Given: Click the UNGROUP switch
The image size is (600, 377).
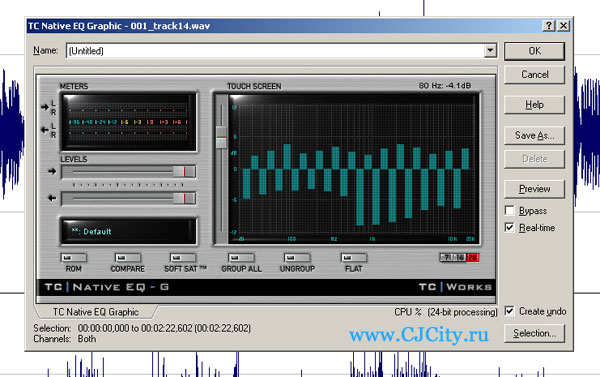Looking at the screenshot, I should (297, 258).
